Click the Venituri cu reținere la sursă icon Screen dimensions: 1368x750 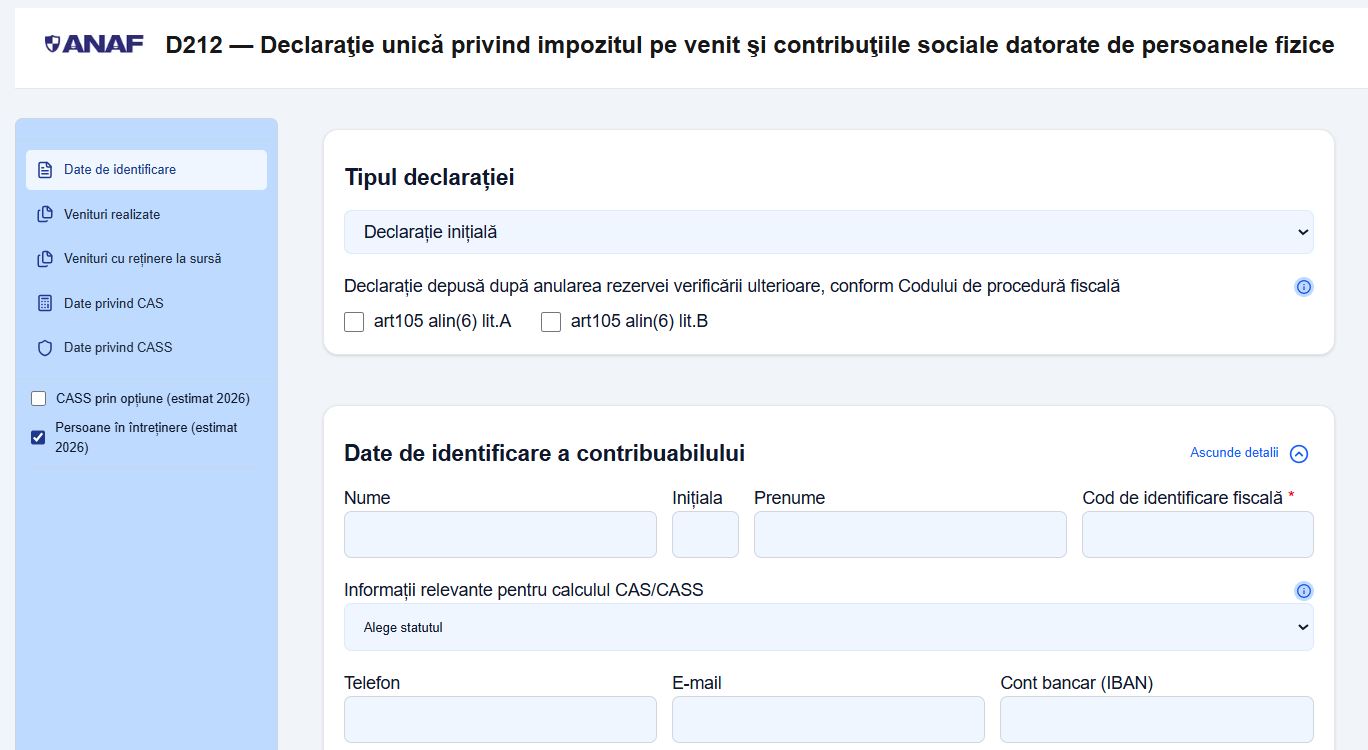pyautogui.click(x=44, y=259)
